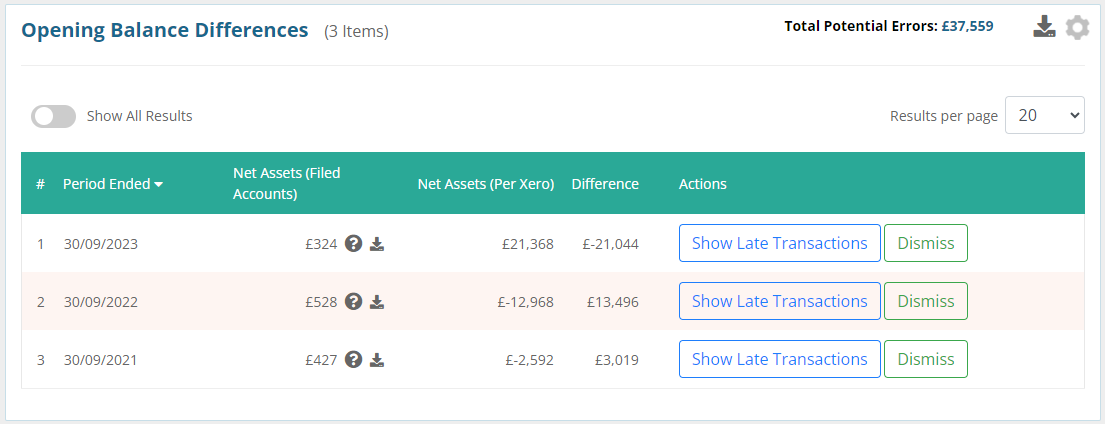Show Late Transactions for 30/09/2022
Image resolution: width=1105 pixels, height=424 pixels.
779,301
